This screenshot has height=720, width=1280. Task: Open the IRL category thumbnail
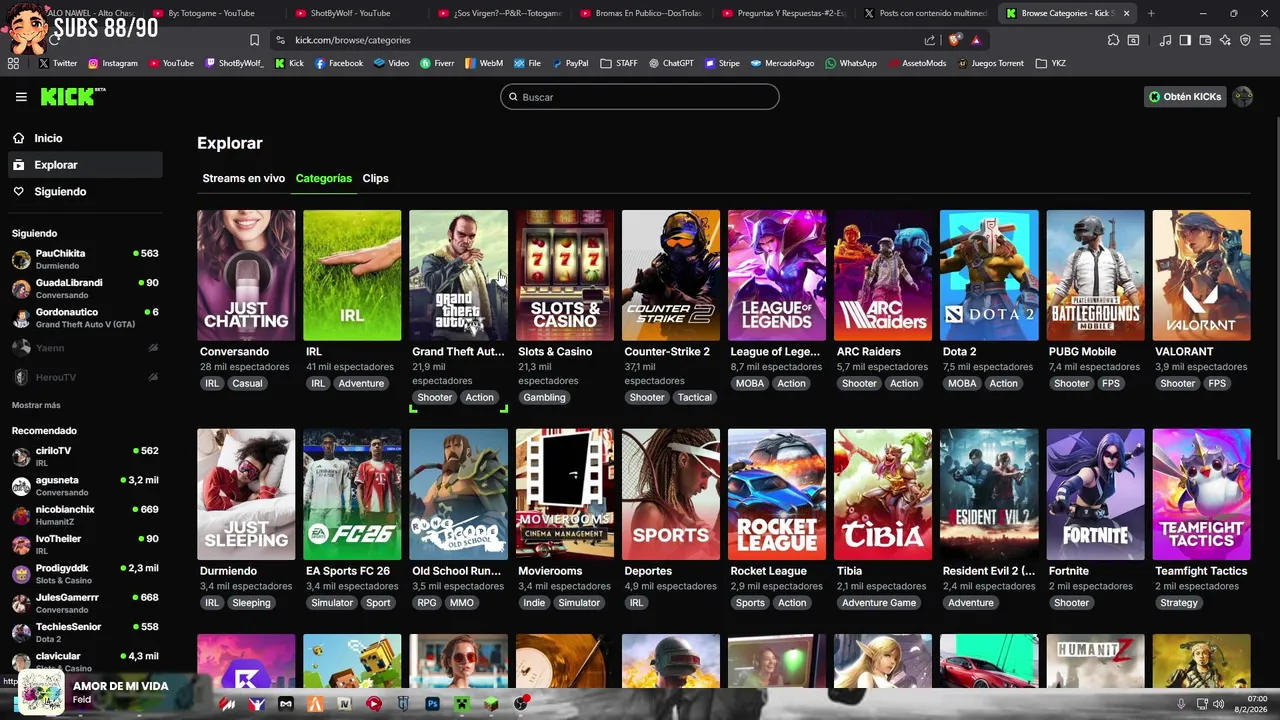click(352, 275)
